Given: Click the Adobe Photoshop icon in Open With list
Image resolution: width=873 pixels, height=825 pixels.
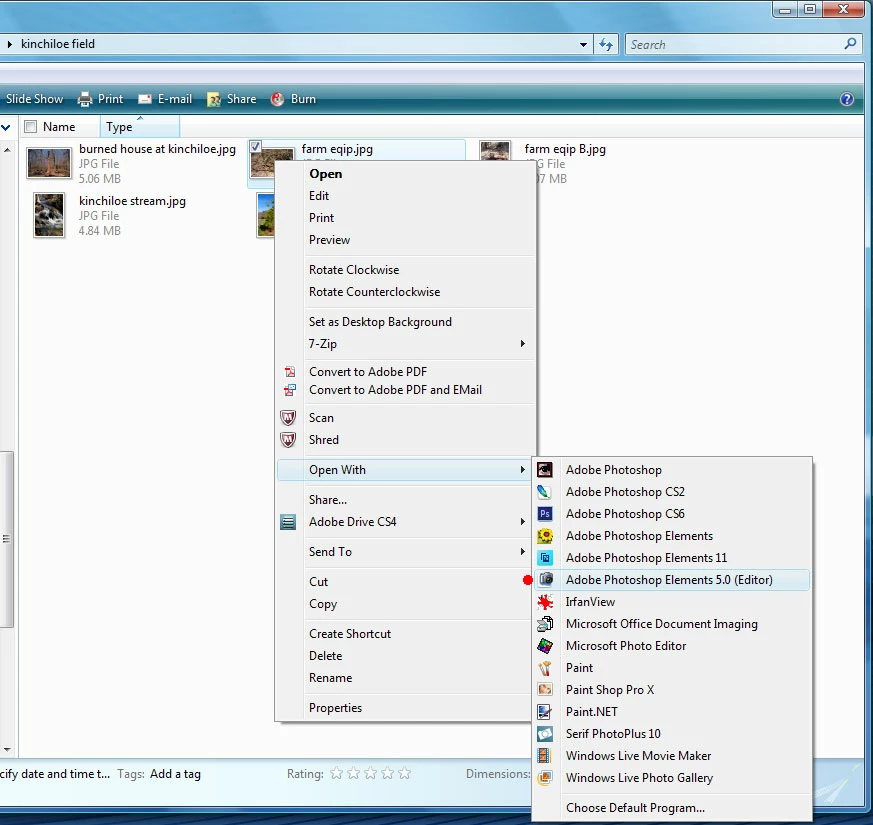Looking at the screenshot, I should [x=545, y=470].
